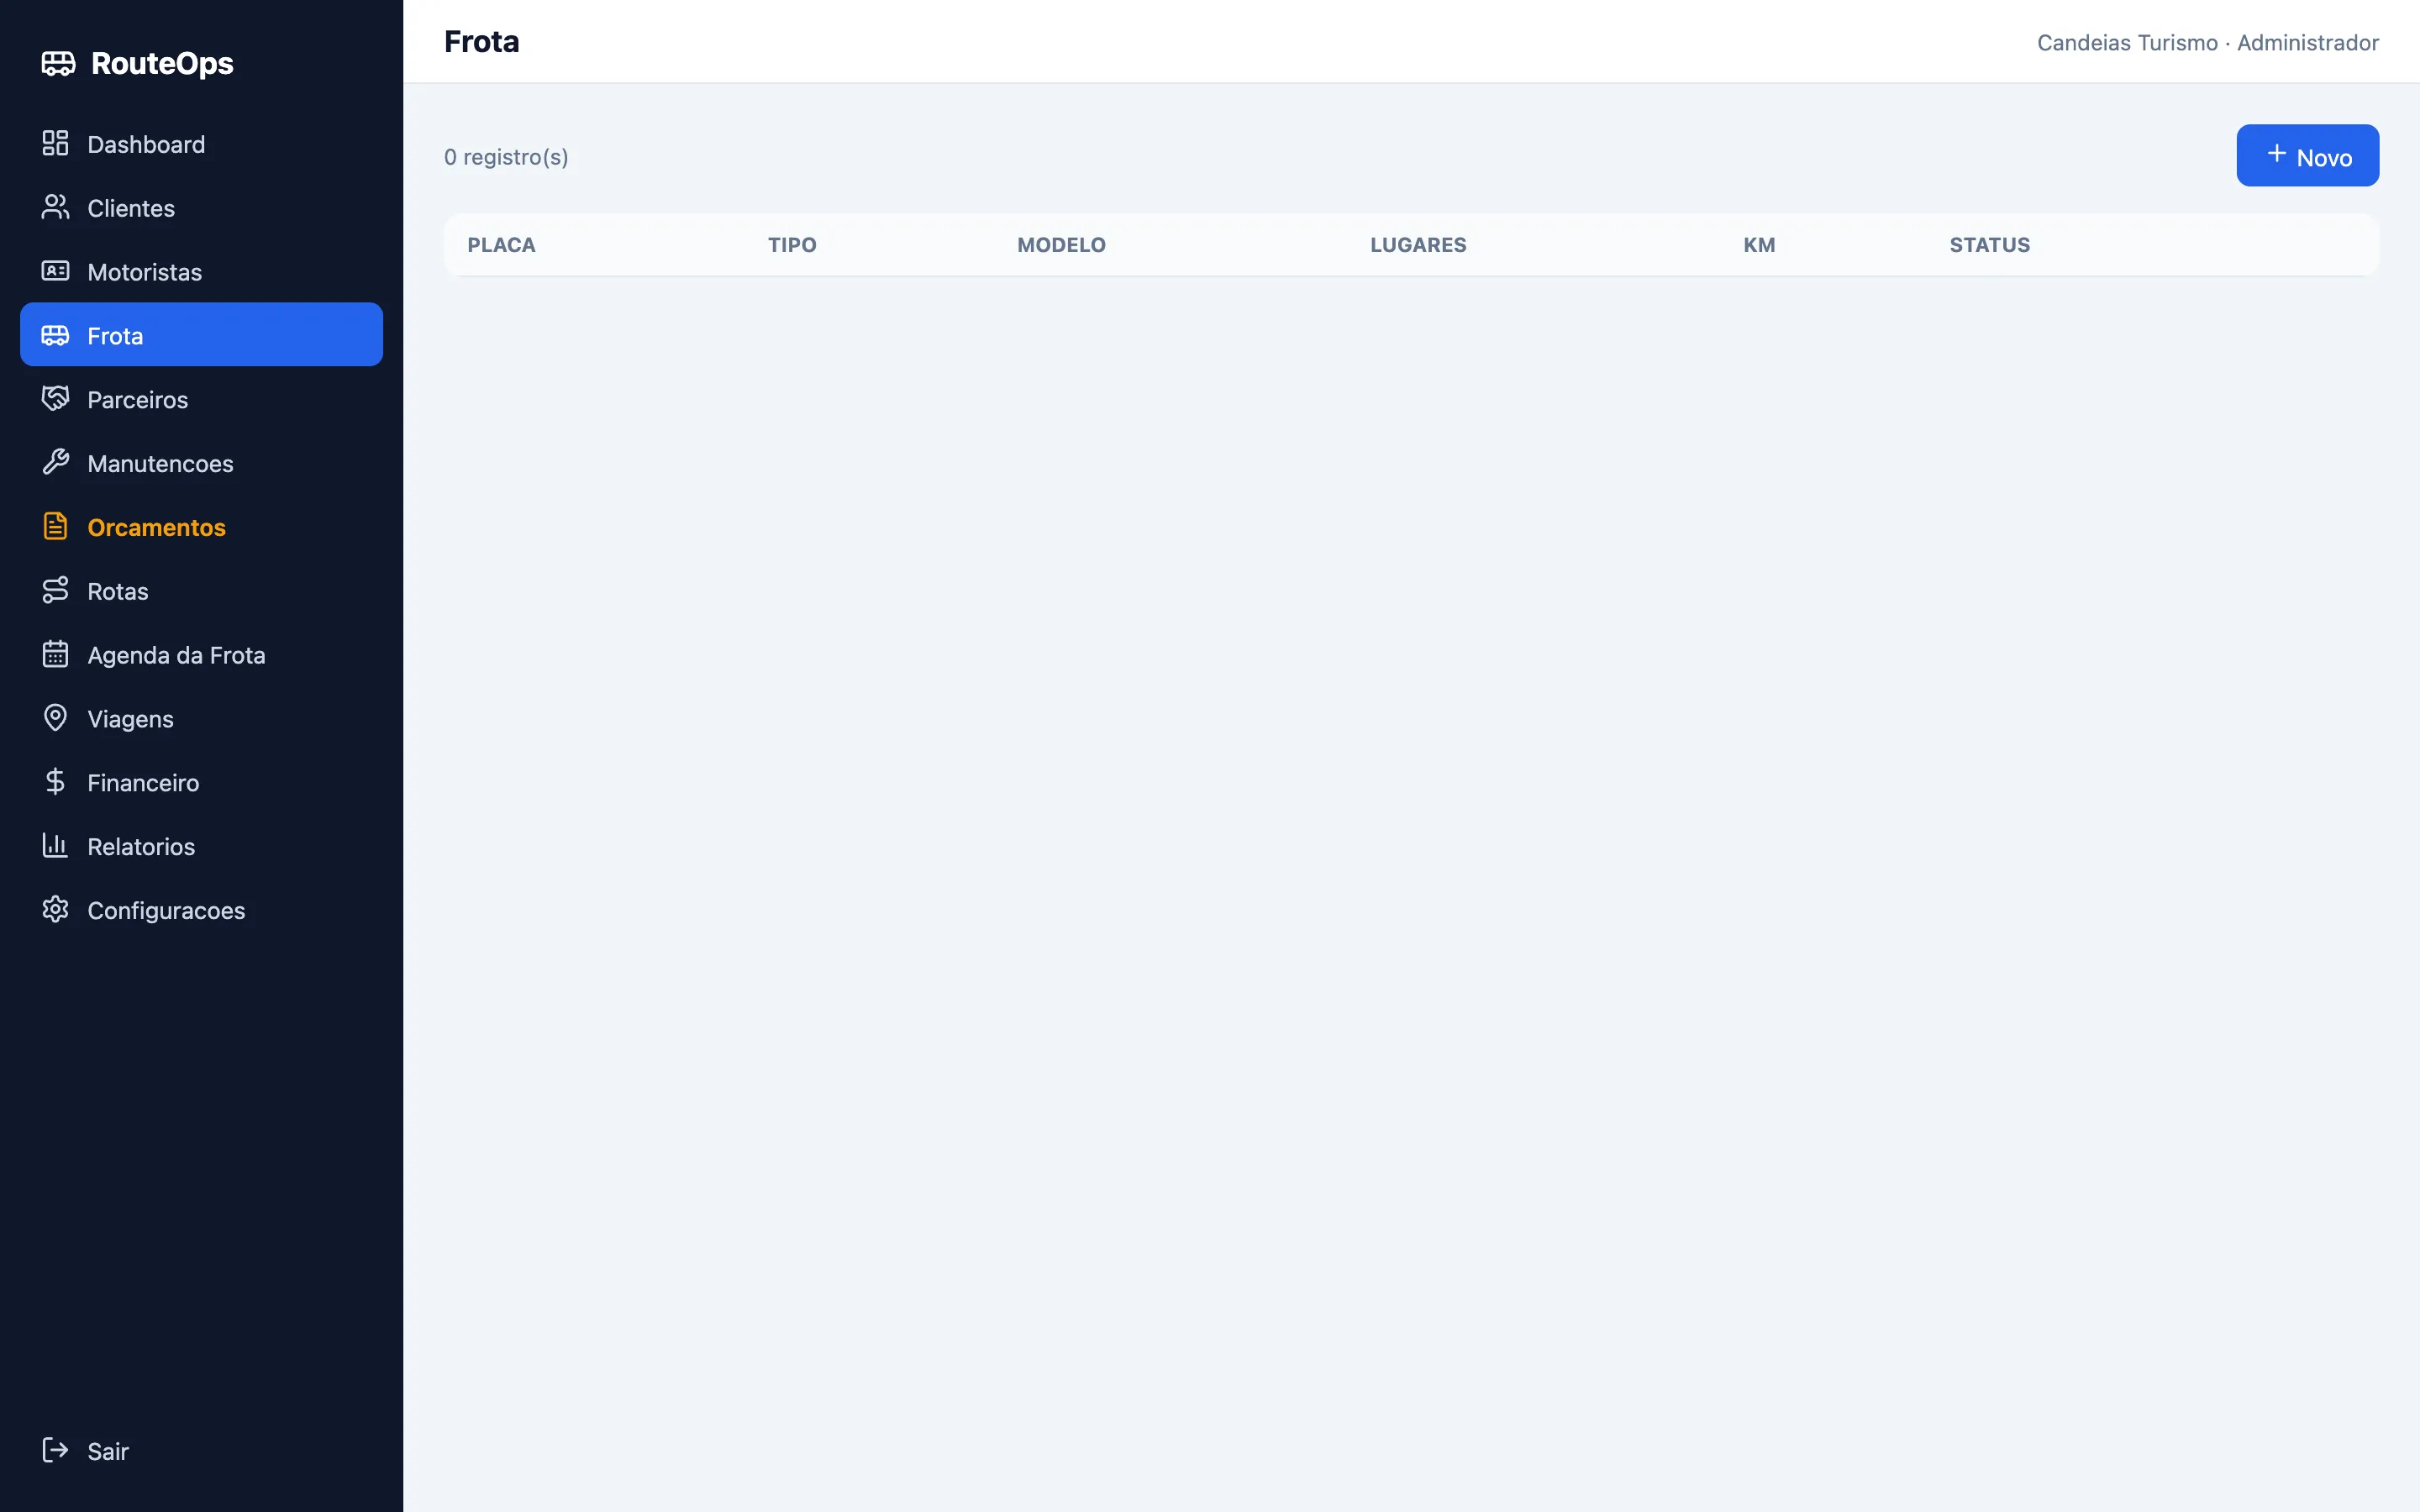Click the Financeiro dollar sign icon
This screenshot has height=1512, width=2420.
click(55, 782)
